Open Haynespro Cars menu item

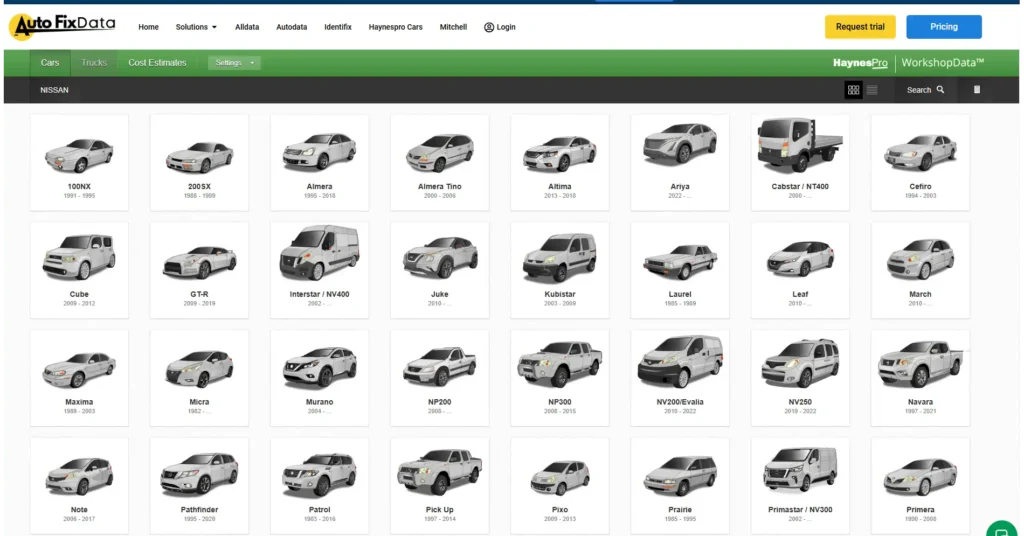tap(395, 27)
